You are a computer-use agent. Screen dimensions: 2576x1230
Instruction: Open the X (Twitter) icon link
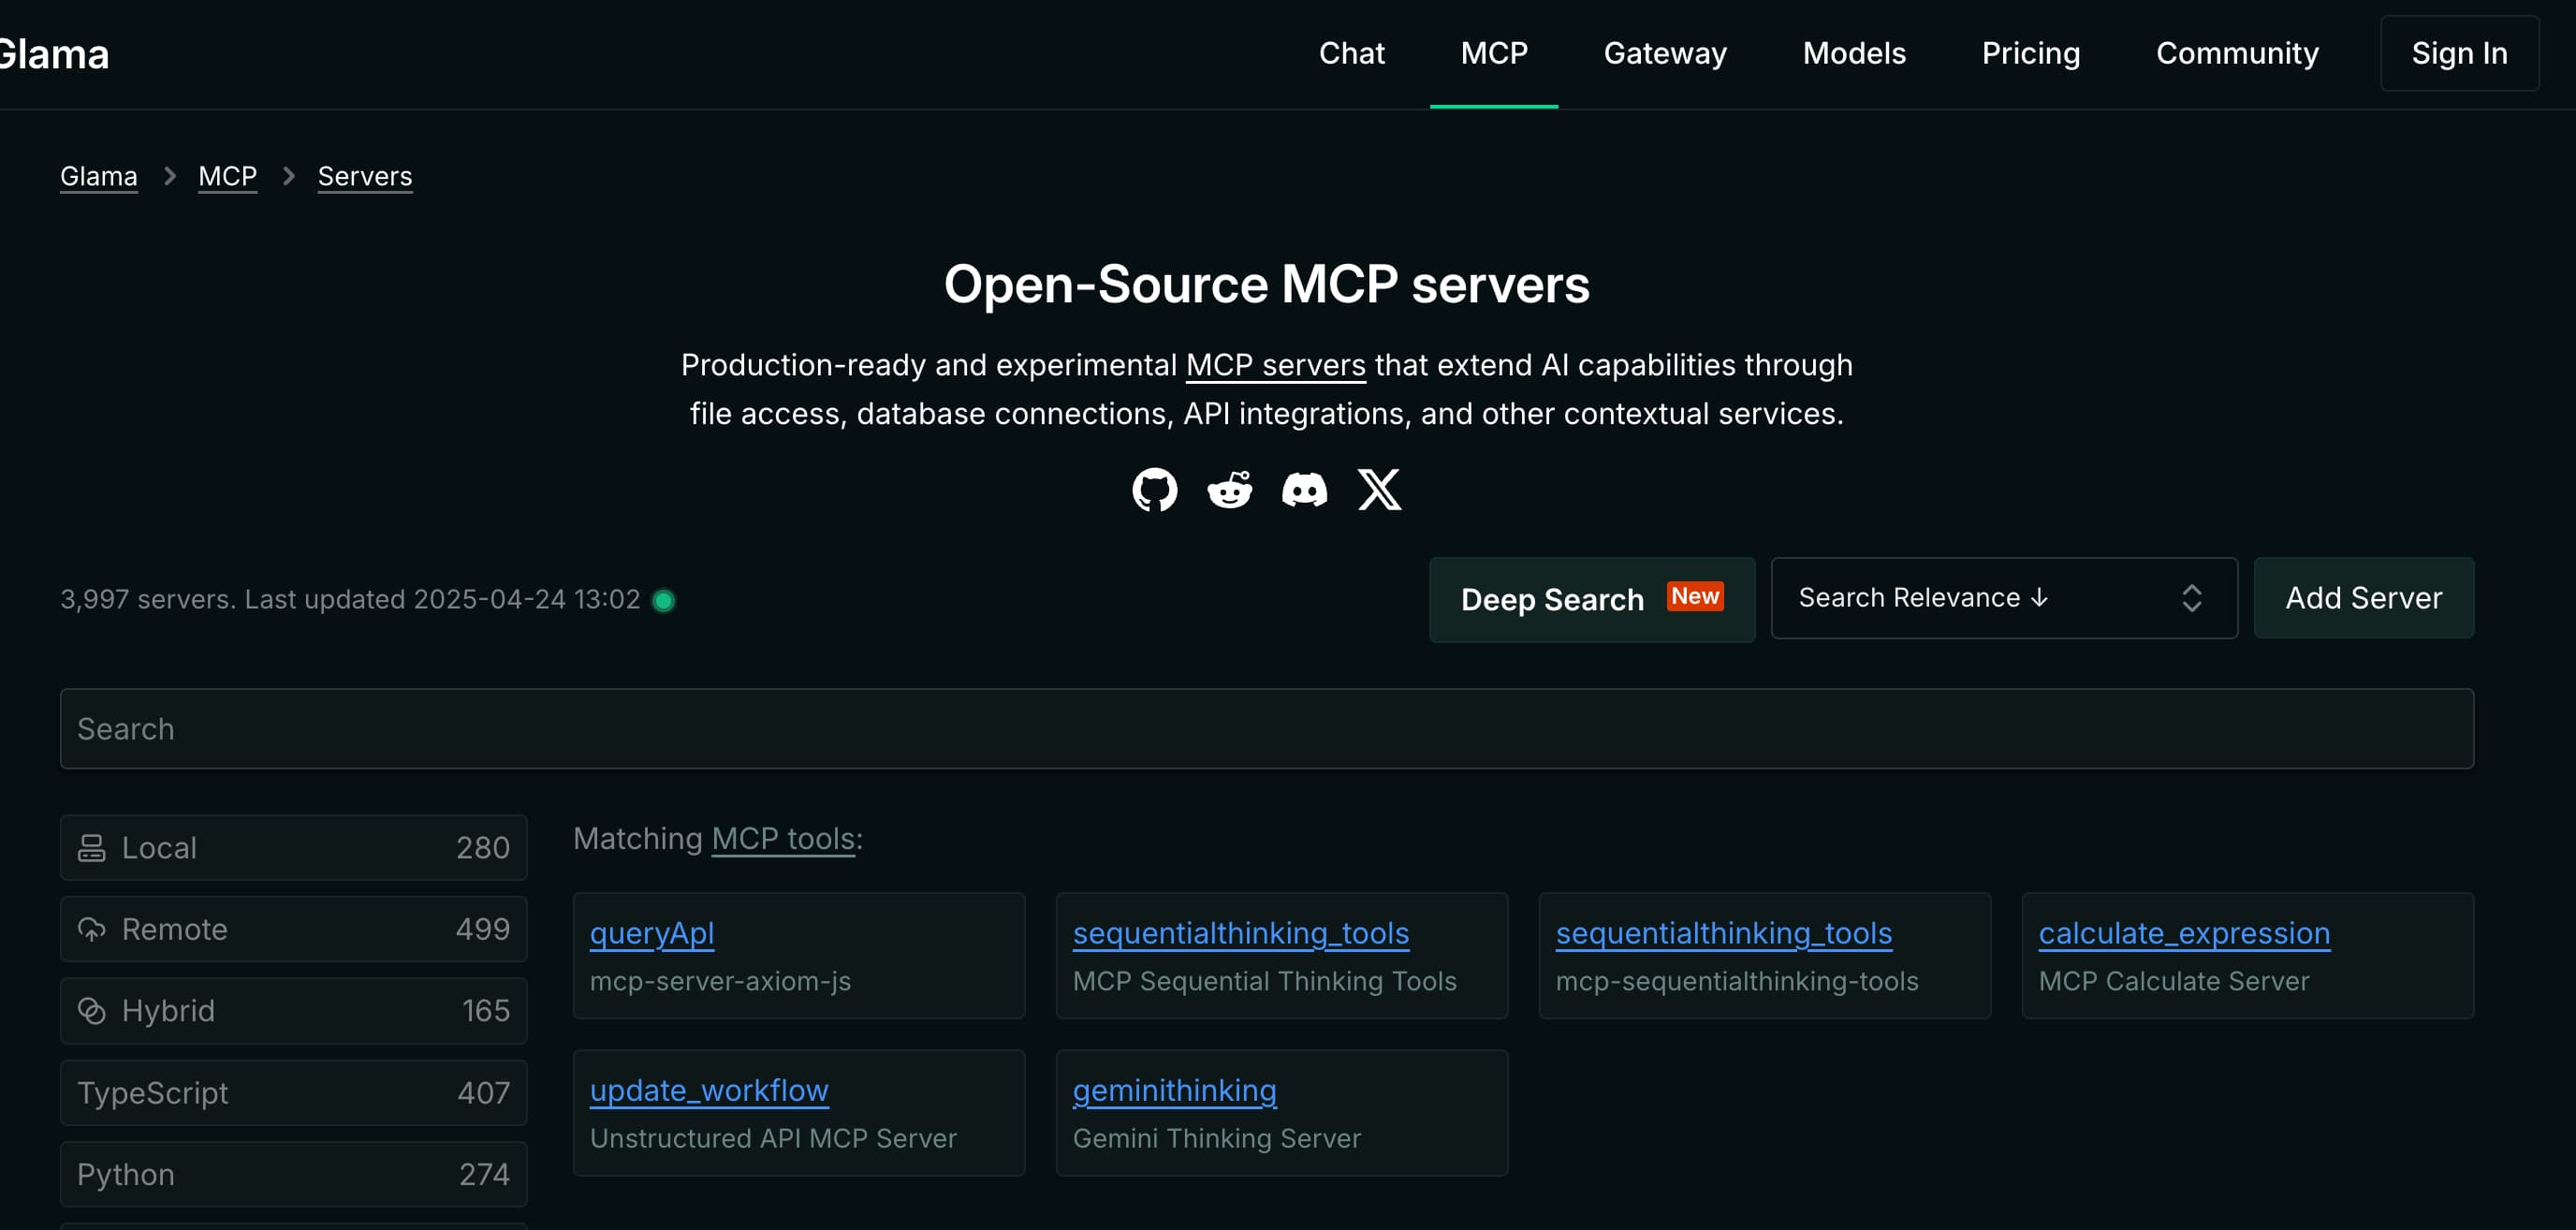pyautogui.click(x=1379, y=490)
